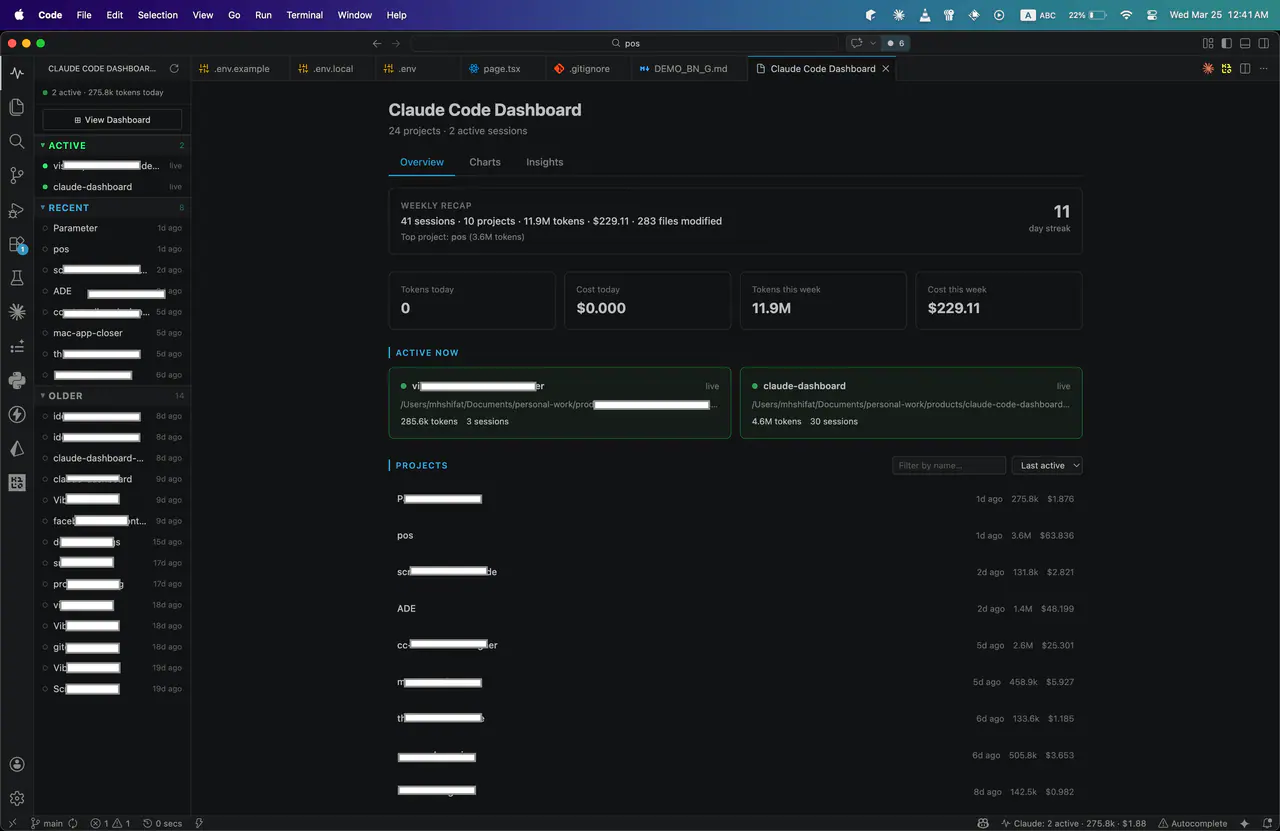Viewport: 1280px width, 831px height.
Task: Click Claude 2 active status bar entry
Action: tap(1073, 823)
